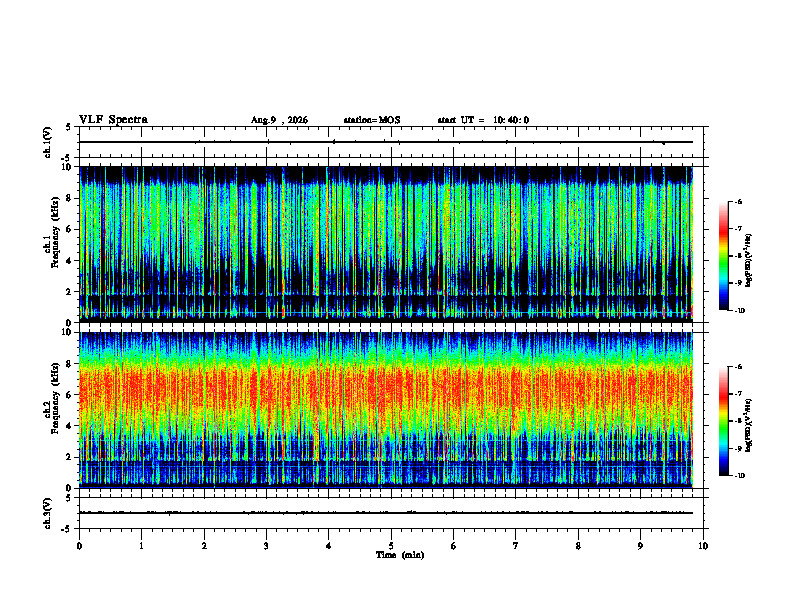The image size is (792, 612).
Task: Click the 'ch.3(V)' axis label
Action: (47, 513)
